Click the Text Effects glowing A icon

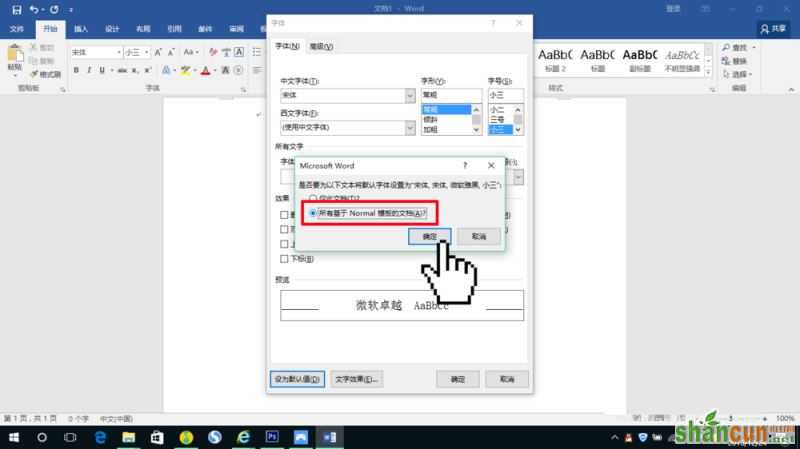point(166,70)
